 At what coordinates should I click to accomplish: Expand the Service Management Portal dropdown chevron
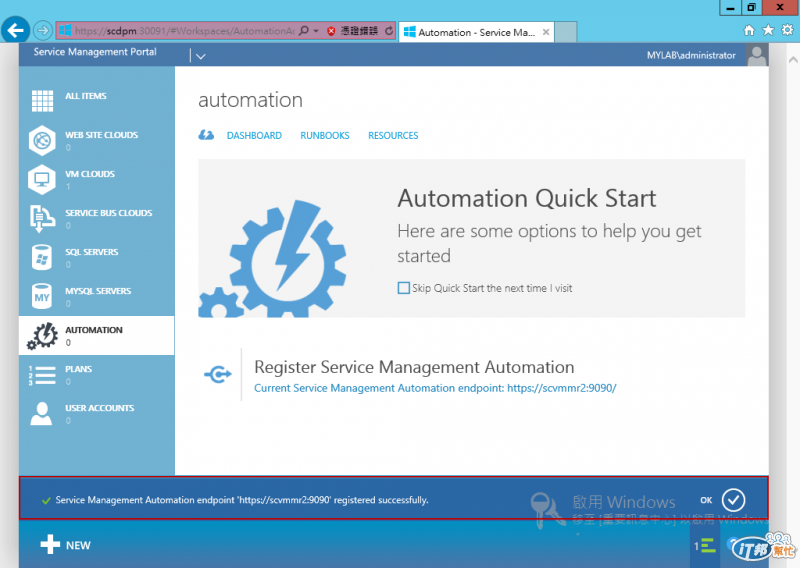pyautogui.click(x=201, y=56)
